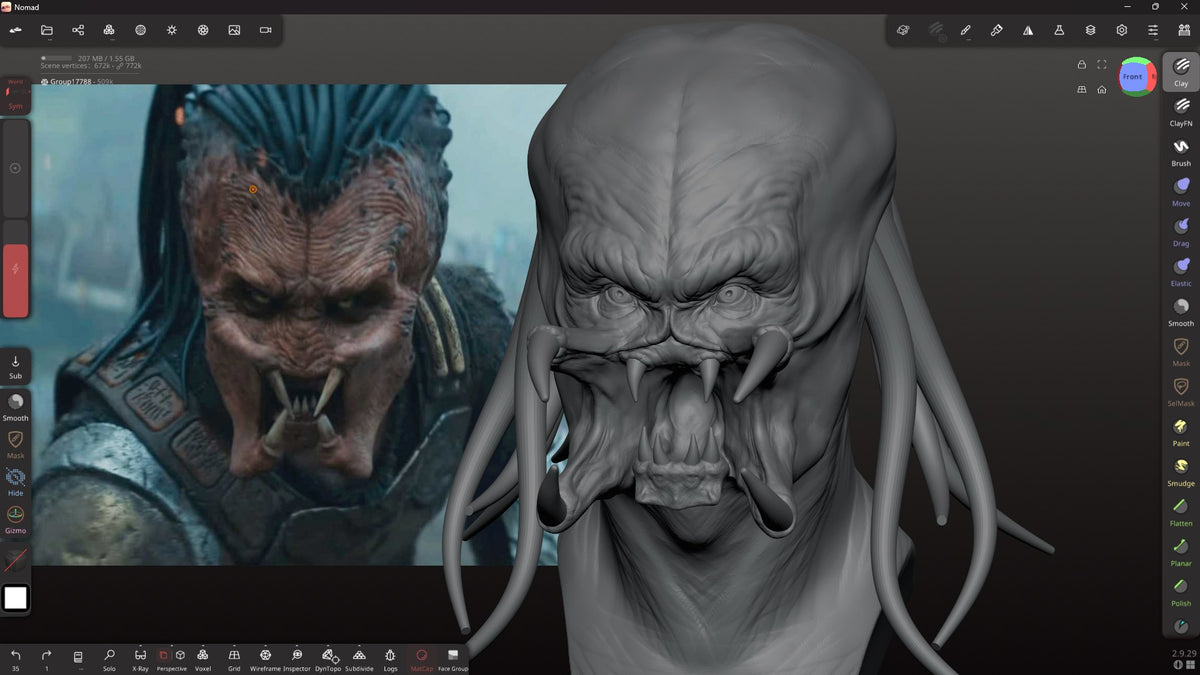Screen dimensions: 1200x675
Task: Select the Elastic tool
Action: [x=1181, y=271]
